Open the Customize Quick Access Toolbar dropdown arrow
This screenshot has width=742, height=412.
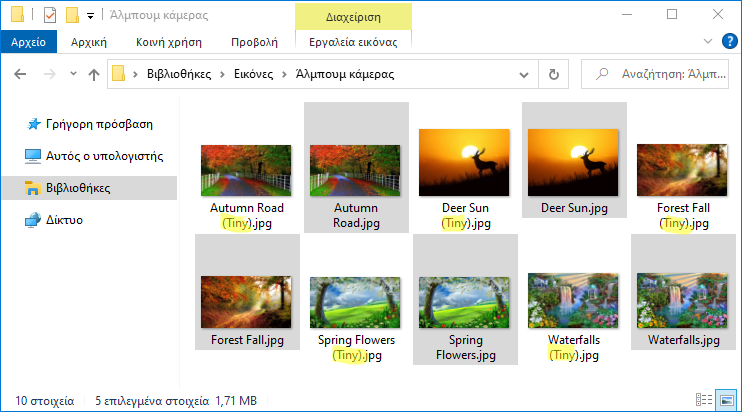click(90, 16)
